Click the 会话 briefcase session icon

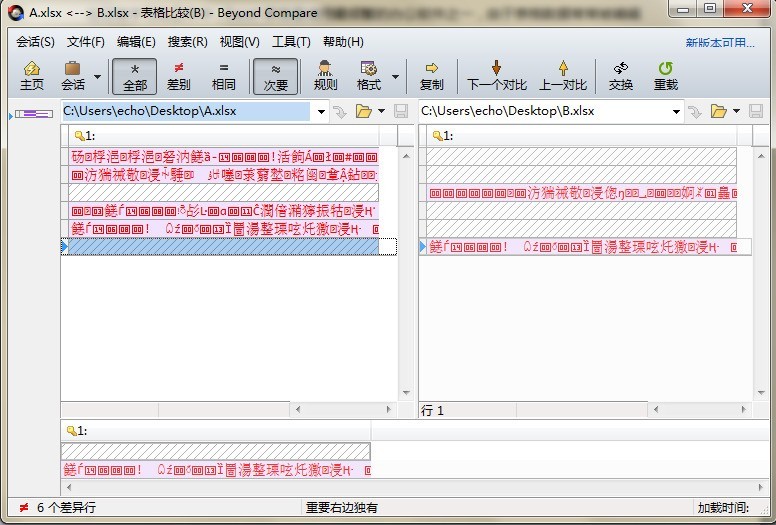tap(73, 76)
